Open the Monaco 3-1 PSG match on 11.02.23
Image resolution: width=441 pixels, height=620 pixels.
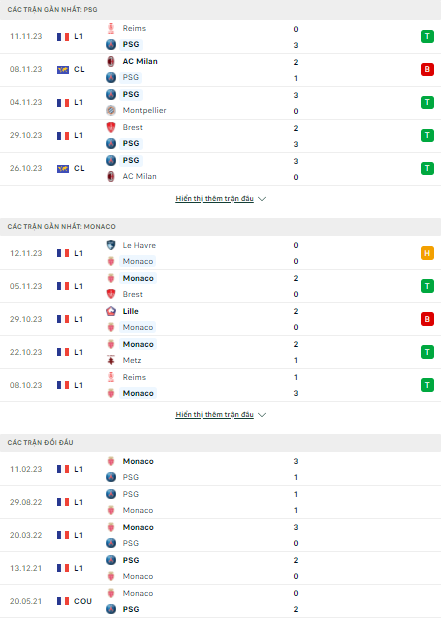pyautogui.click(x=220, y=469)
